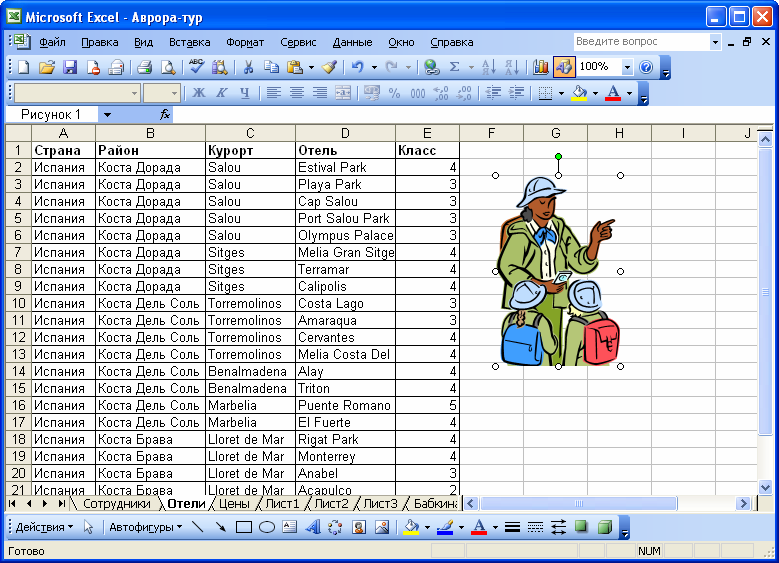The height and width of the screenshot is (563, 779).
Task: Launch the Chart Wizard icon
Action: (x=541, y=67)
